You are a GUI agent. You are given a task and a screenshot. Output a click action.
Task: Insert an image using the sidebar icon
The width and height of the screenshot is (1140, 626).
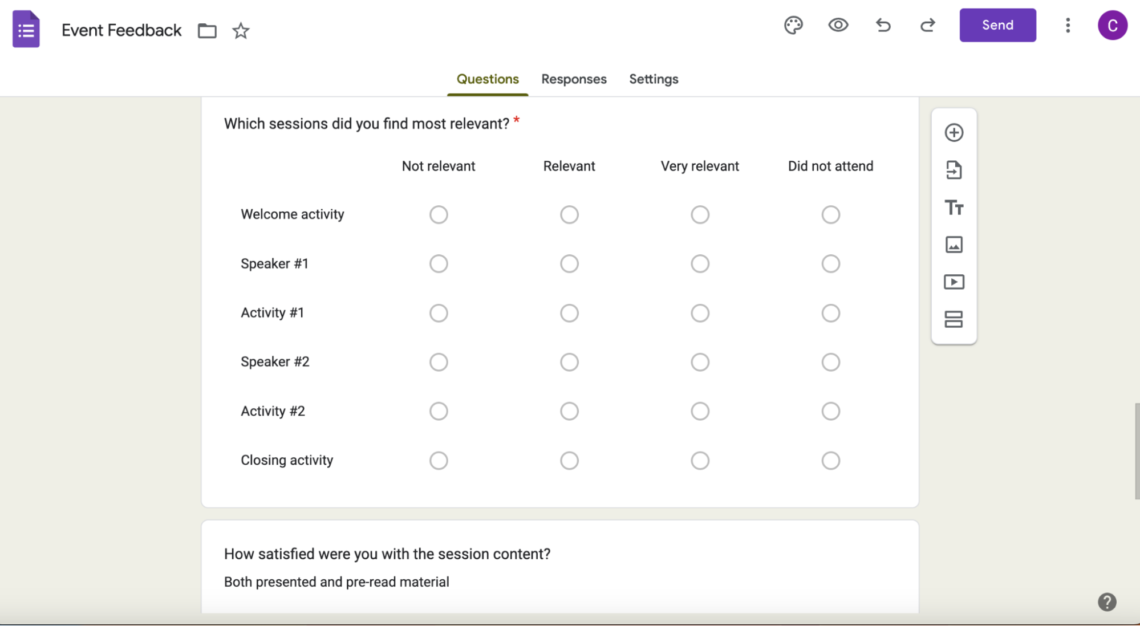pos(954,244)
